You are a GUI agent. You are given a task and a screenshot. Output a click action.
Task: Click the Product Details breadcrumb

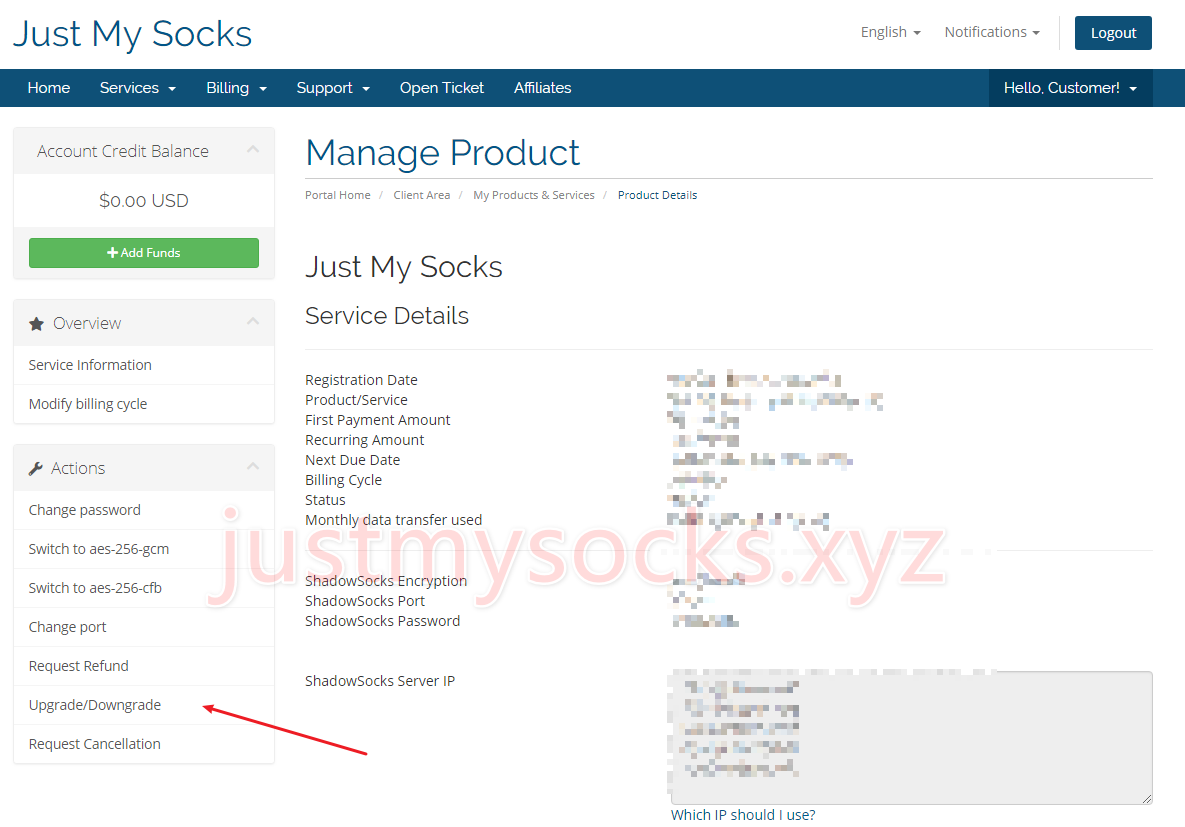657,195
